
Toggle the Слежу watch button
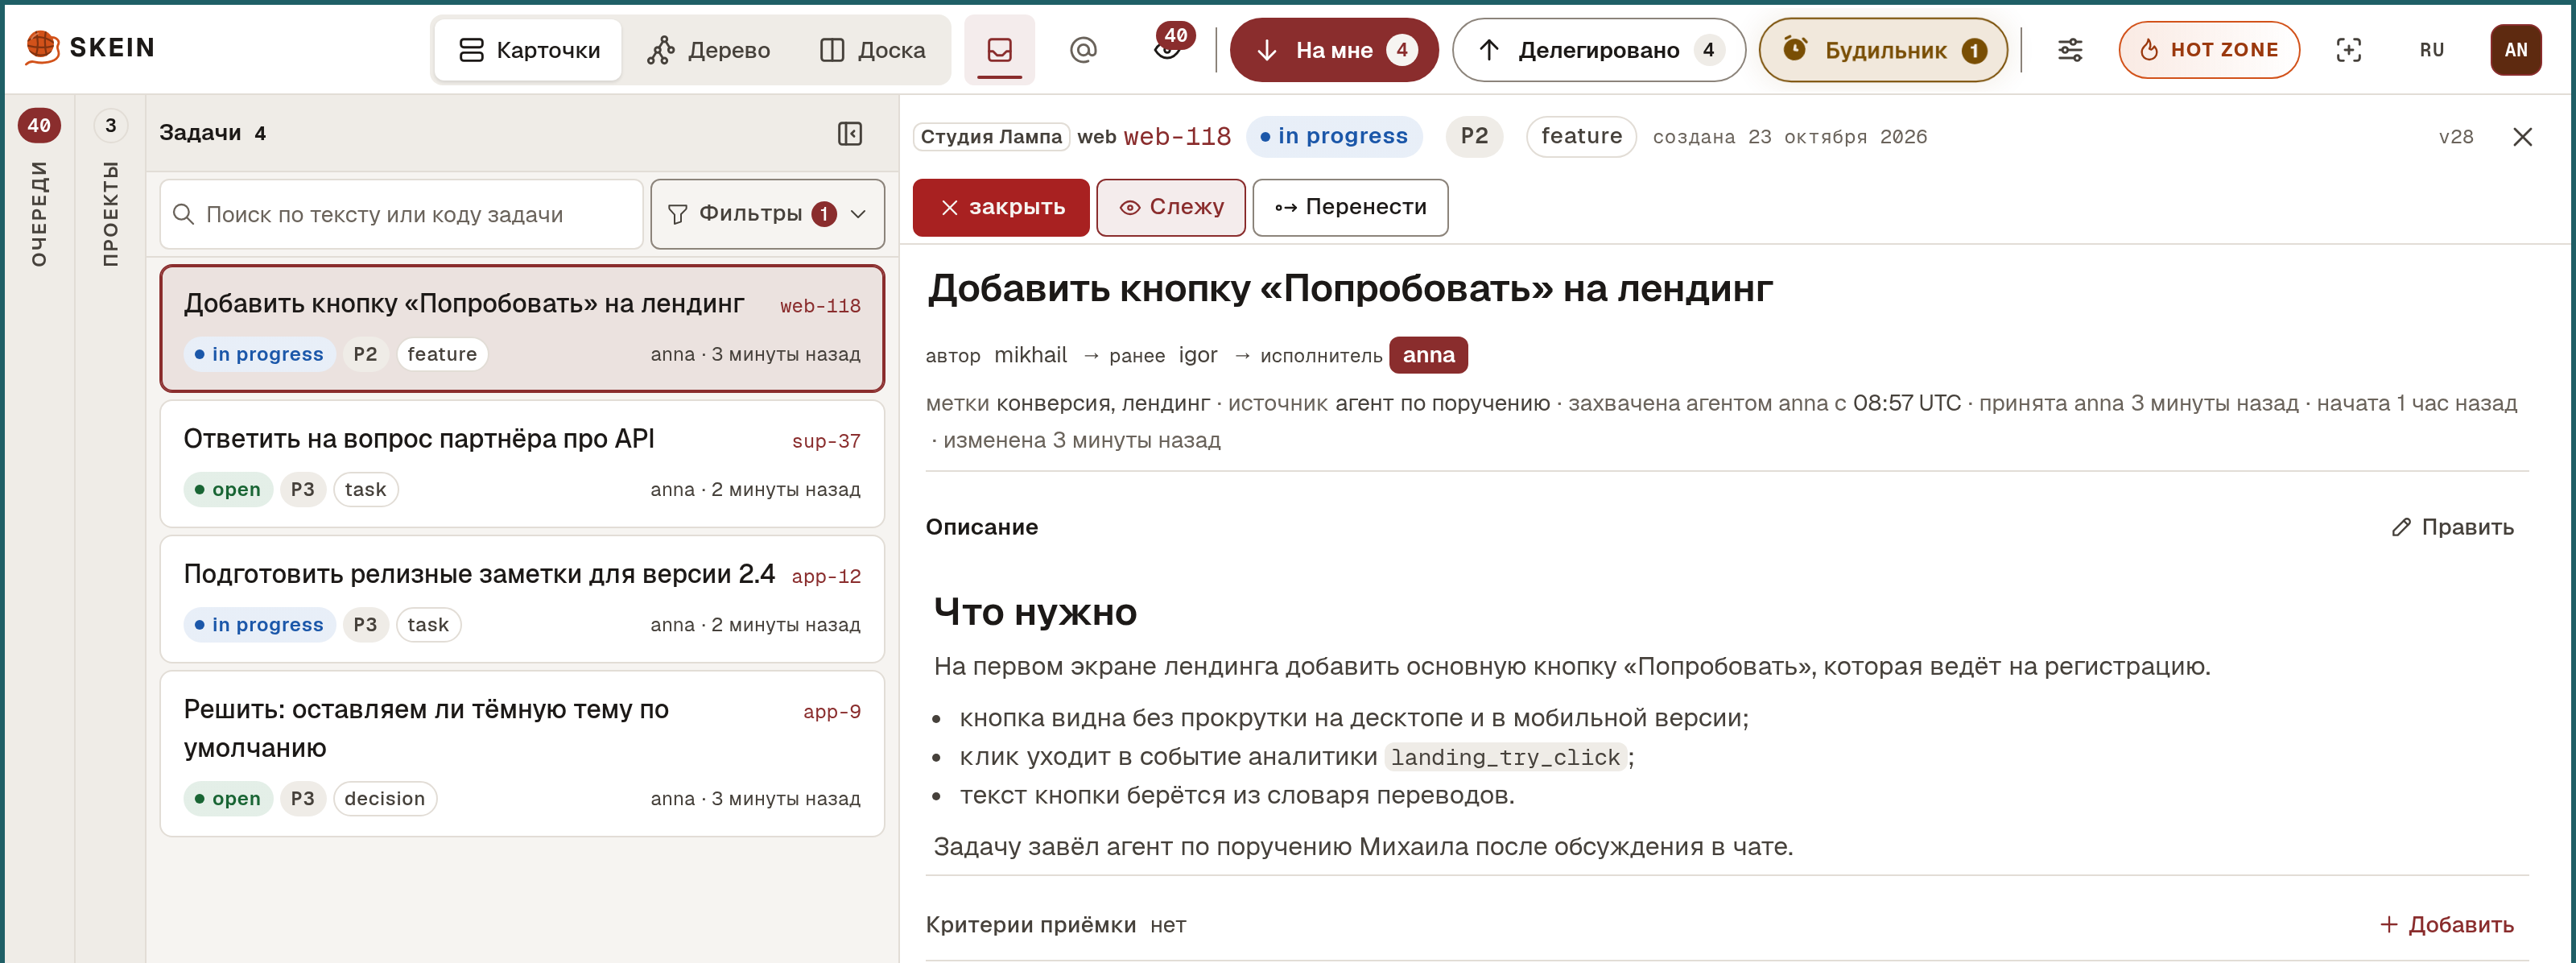pyautogui.click(x=1170, y=207)
